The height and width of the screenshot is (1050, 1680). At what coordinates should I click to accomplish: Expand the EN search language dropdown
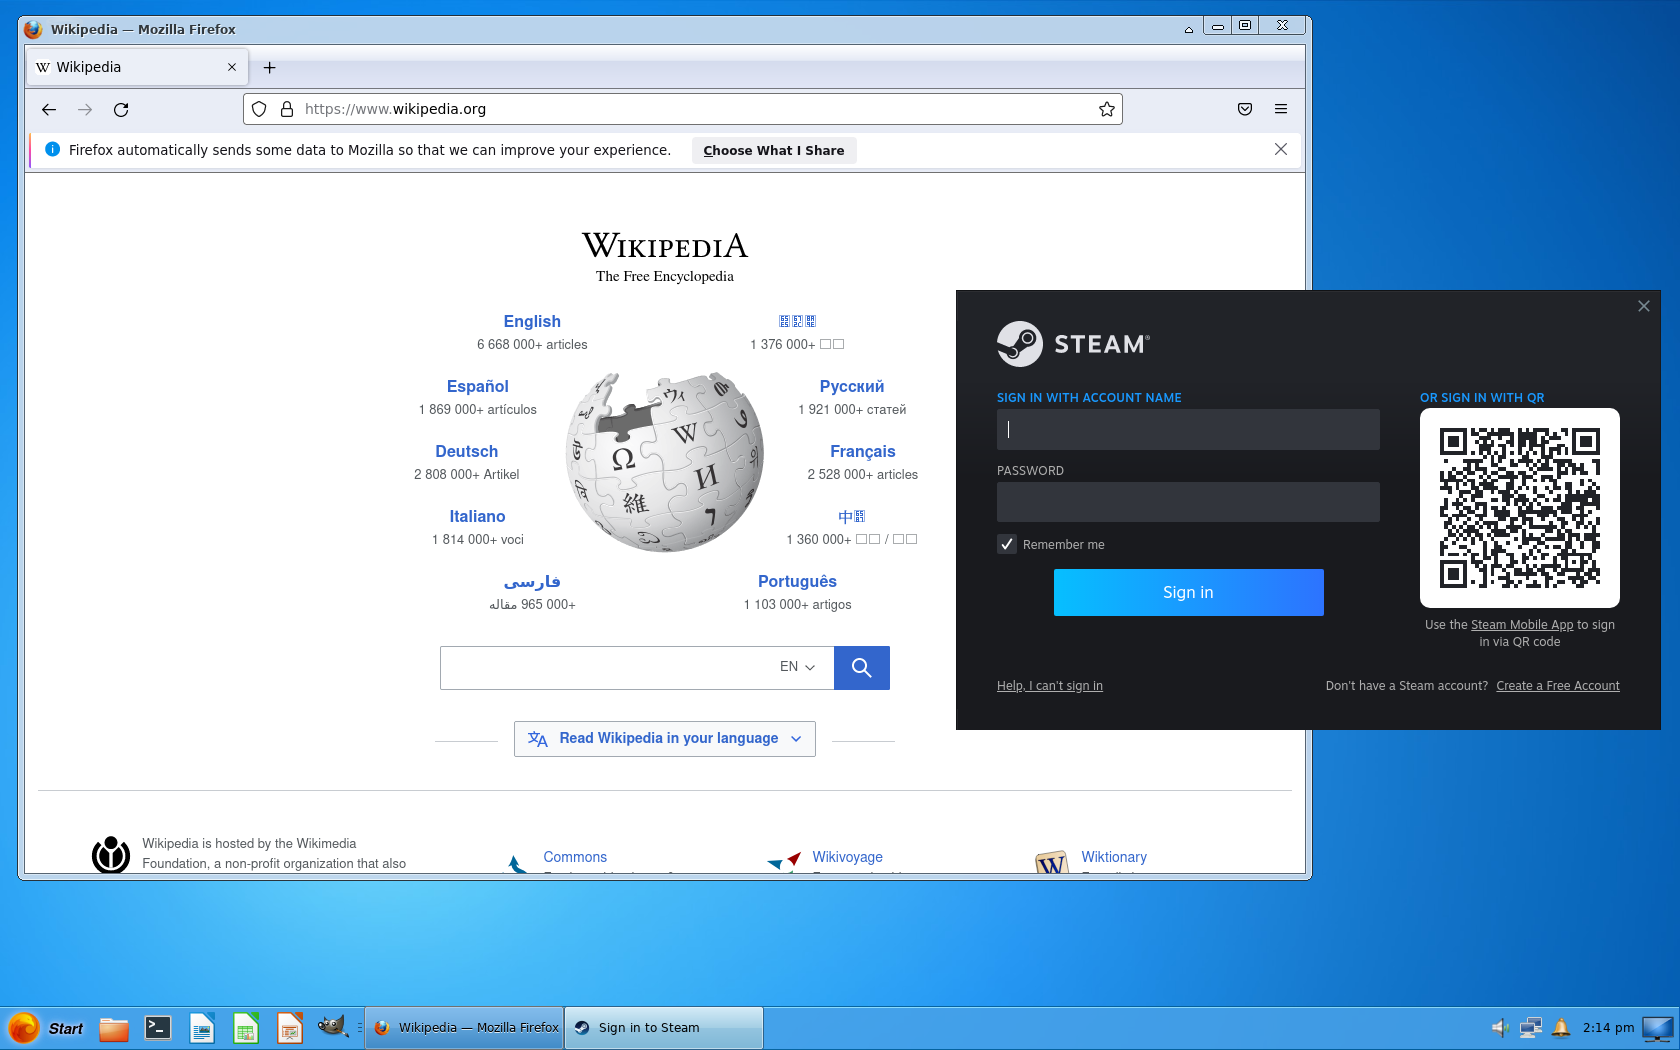tap(798, 667)
